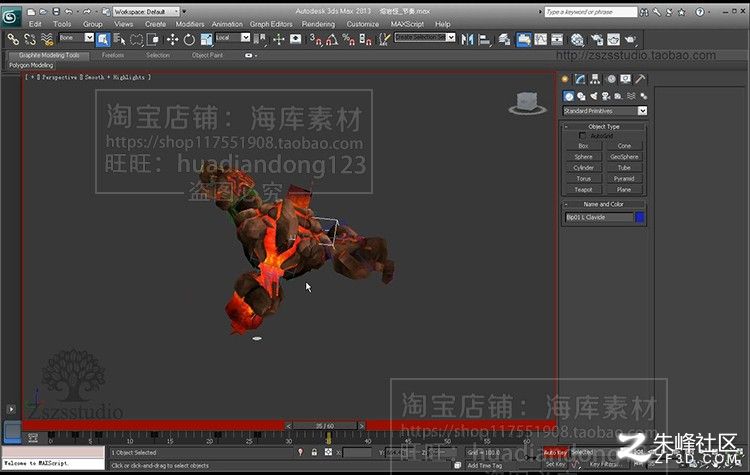This screenshot has height=475, width=750.
Task: Click the Redo arrow icon
Action: tap(87, 11)
